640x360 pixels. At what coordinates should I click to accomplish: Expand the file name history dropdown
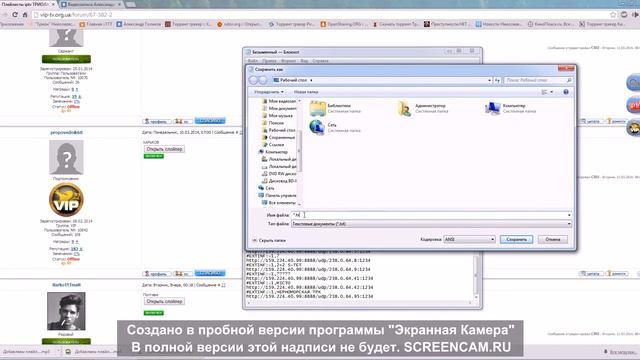(x=569, y=215)
